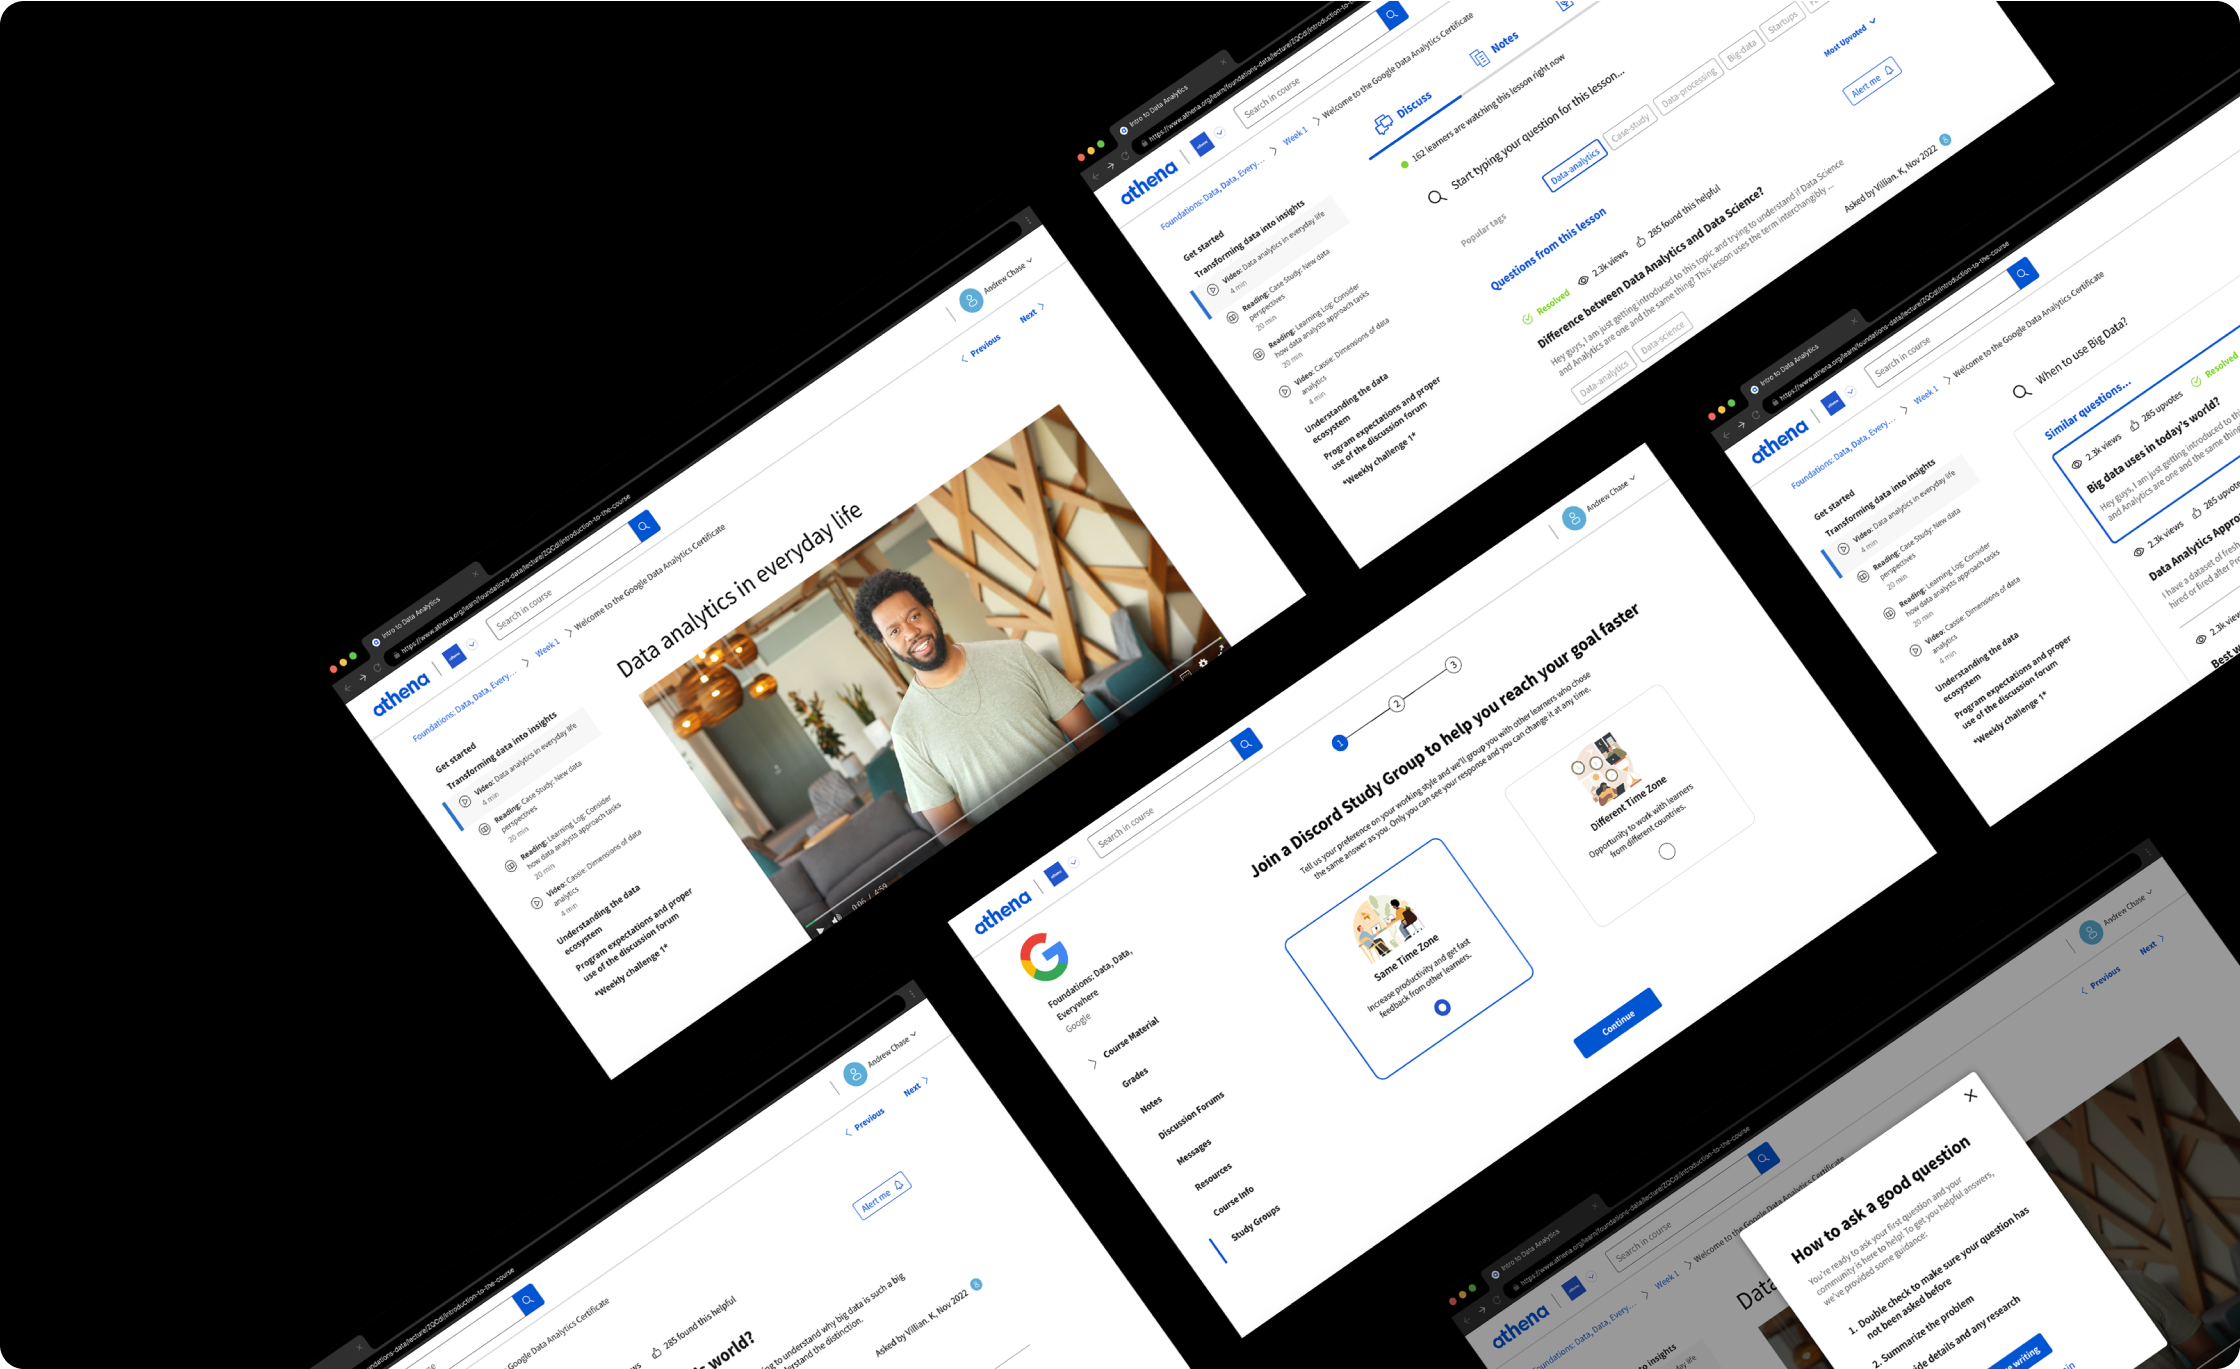Screen dimensions: 2240x1369
Task: Open video settings gear on the lesson video player
Action: [1203, 662]
